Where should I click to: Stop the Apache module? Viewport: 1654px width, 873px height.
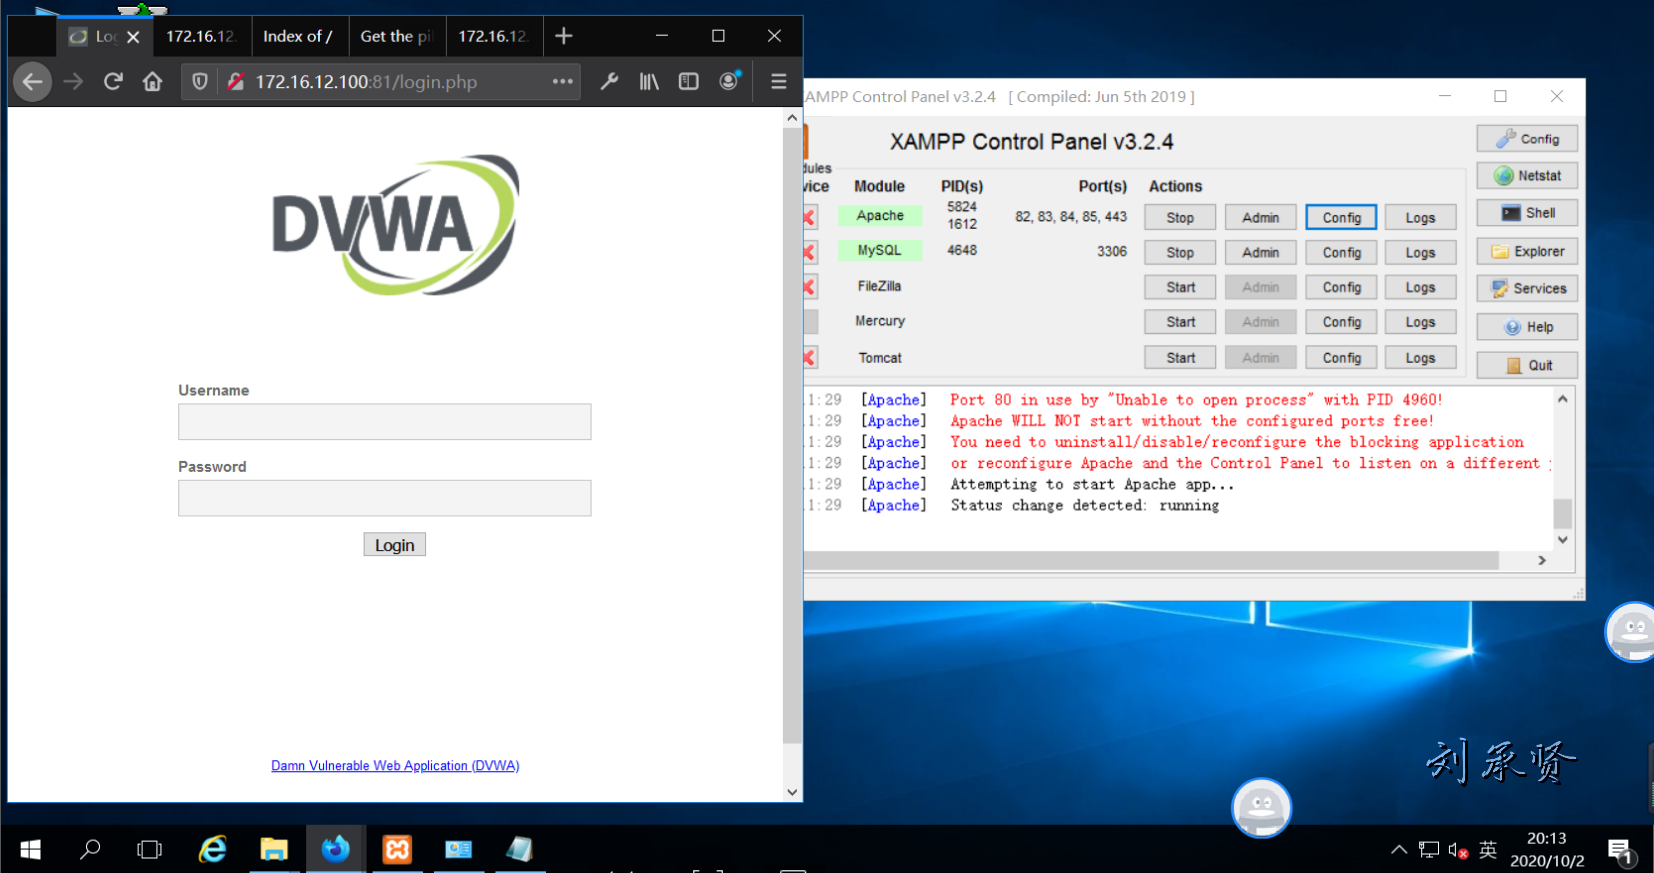pyautogui.click(x=1180, y=218)
